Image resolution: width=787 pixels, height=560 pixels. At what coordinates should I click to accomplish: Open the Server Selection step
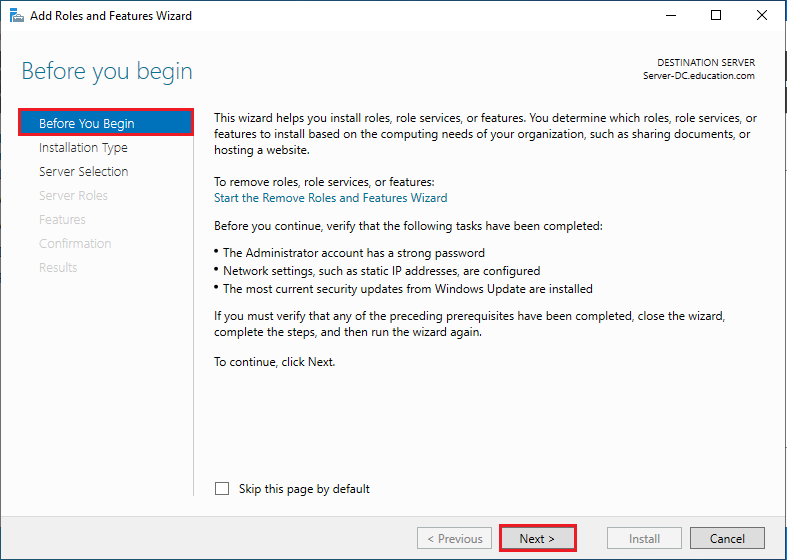coord(83,172)
